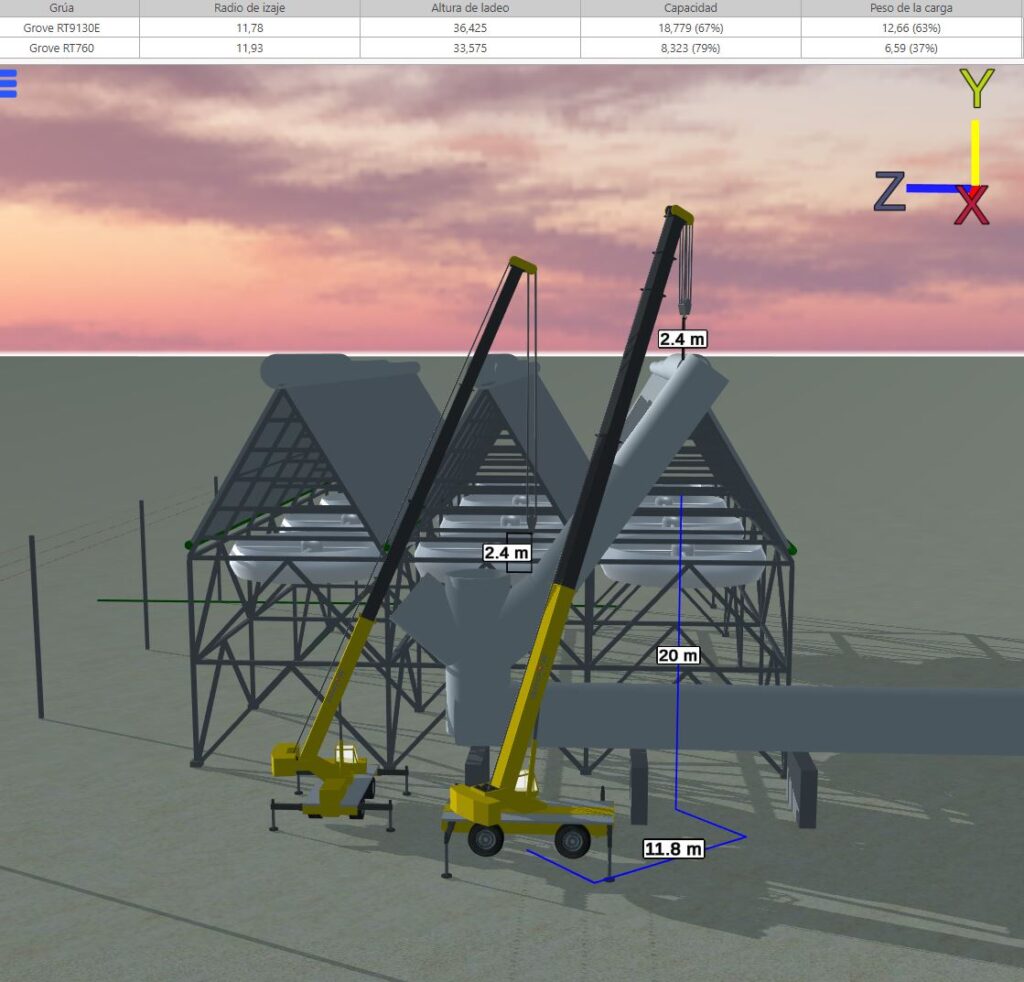Select the Grove RT9130E crane row
The image size is (1024, 982).
click(x=512, y=28)
